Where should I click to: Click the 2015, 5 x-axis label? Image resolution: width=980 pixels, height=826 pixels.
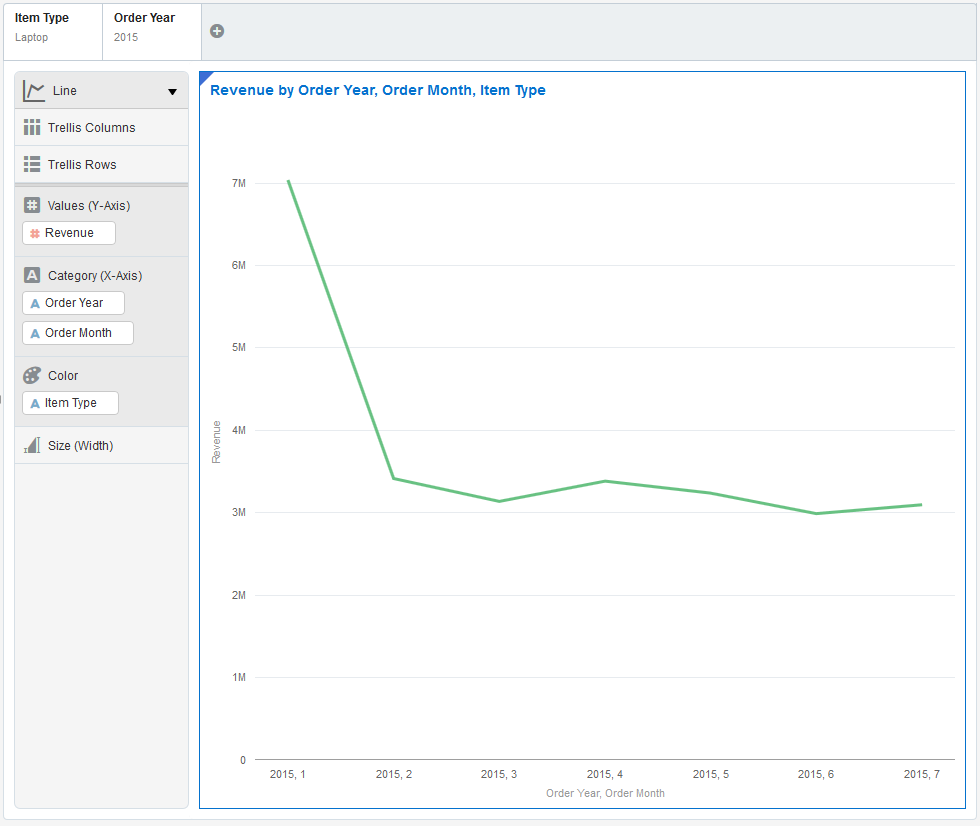(x=711, y=774)
